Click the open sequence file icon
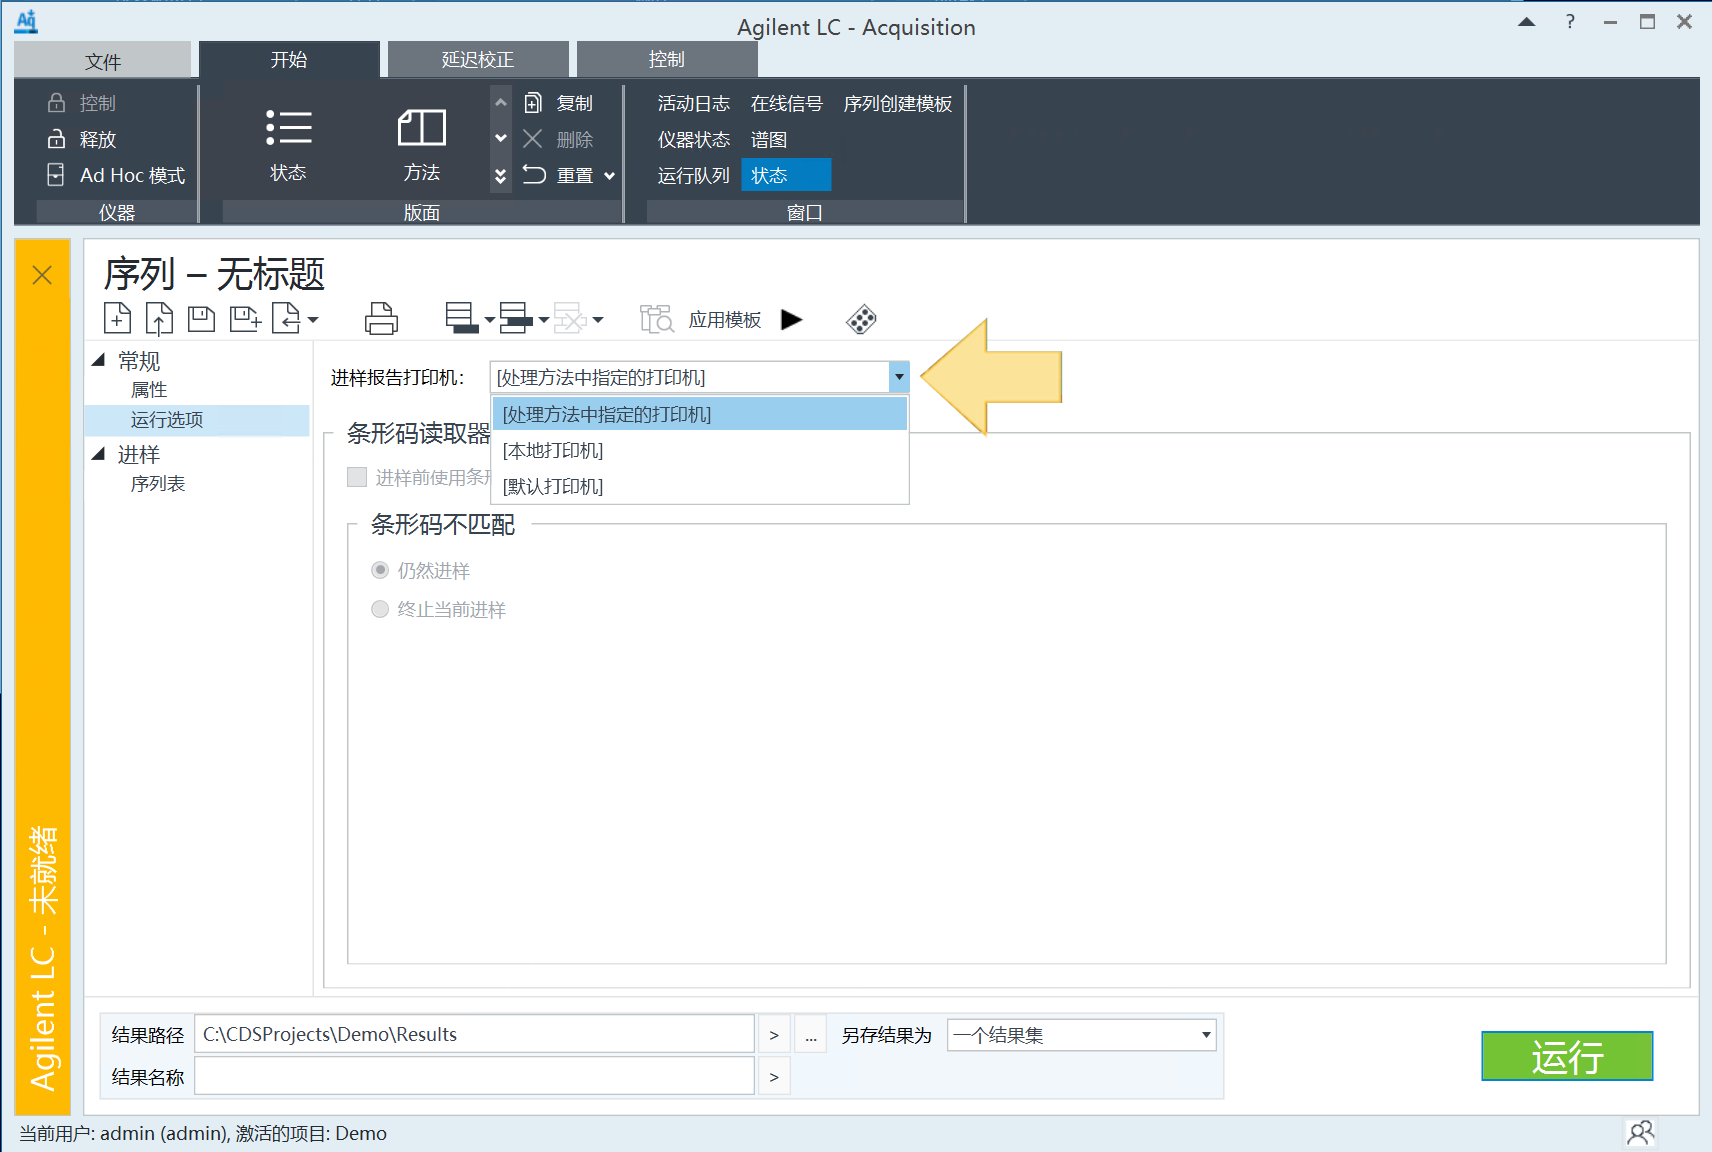Image resolution: width=1712 pixels, height=1152 pixels. pyautogui.click(x=159, y=319)
